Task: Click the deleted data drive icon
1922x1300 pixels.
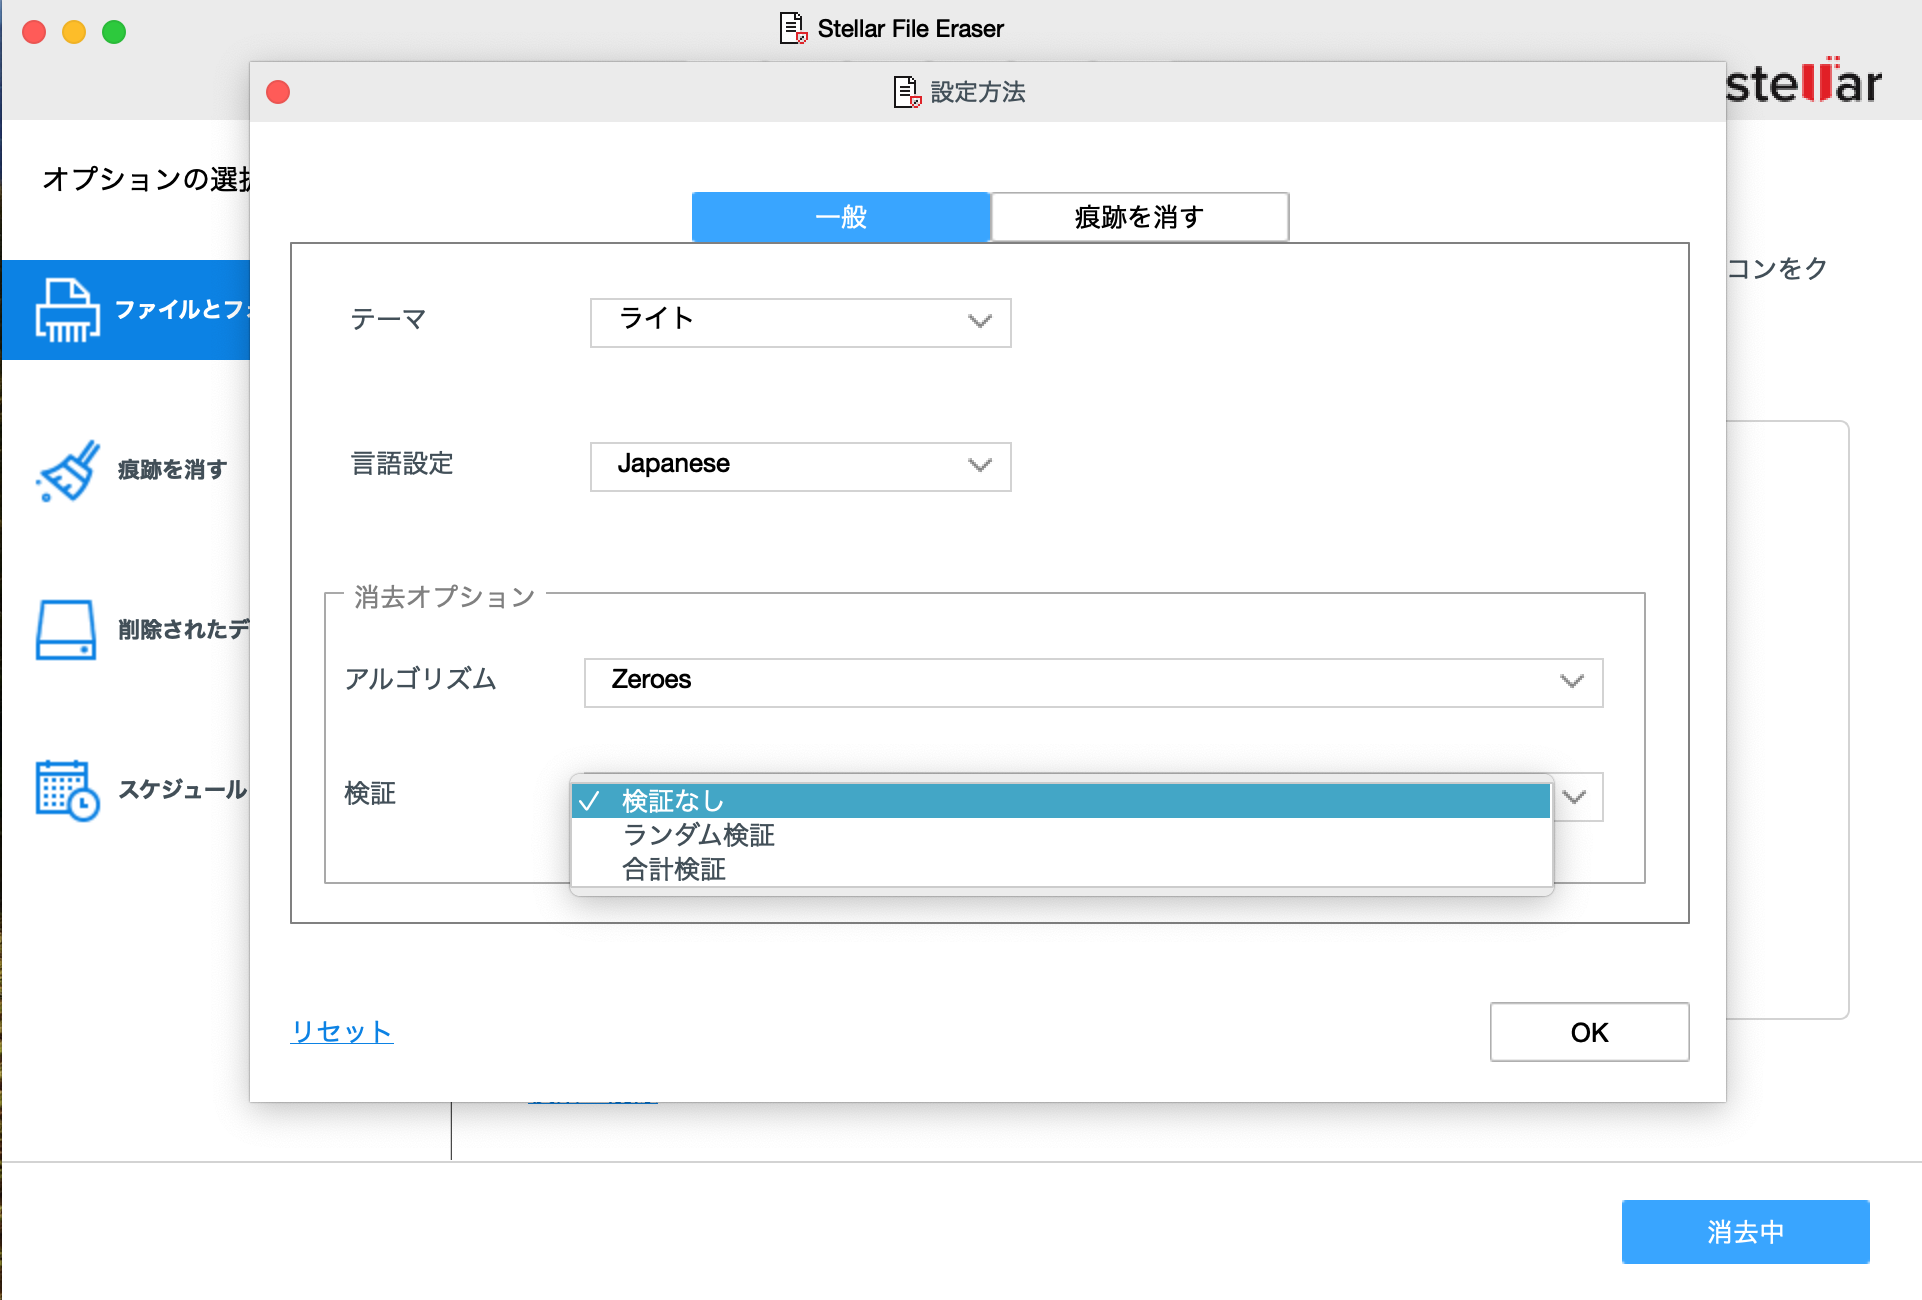Action: coord(66,629)
